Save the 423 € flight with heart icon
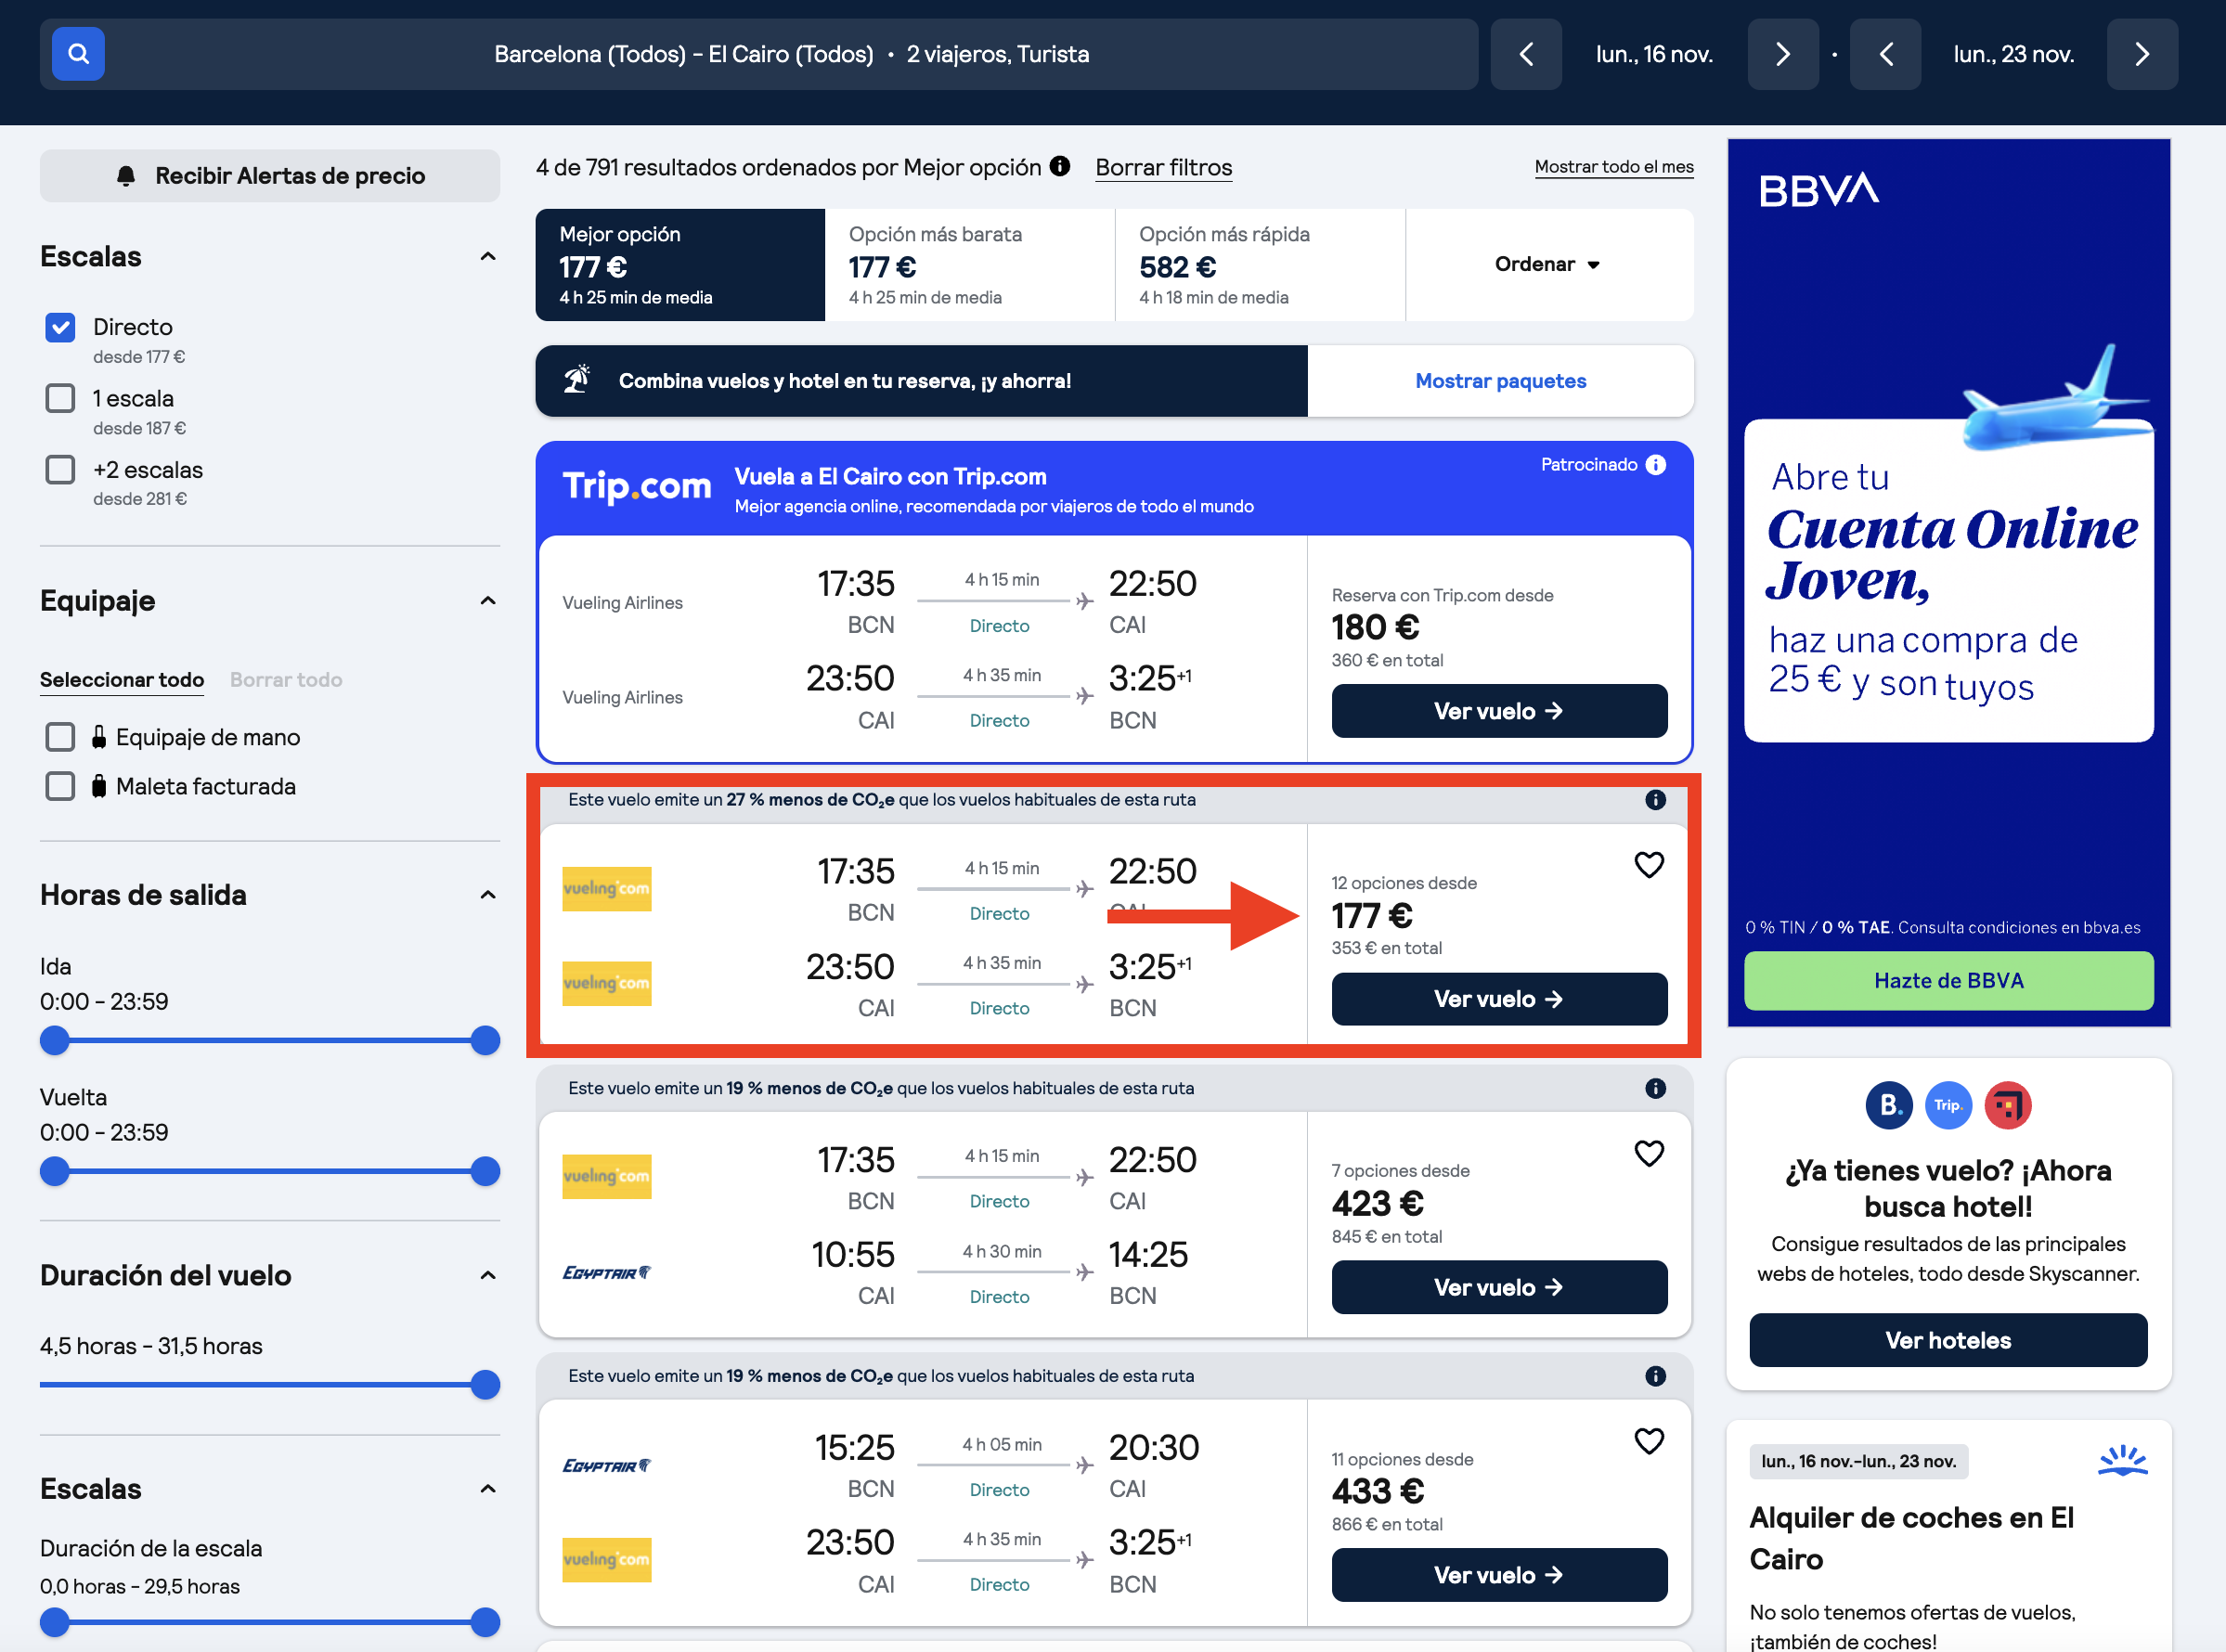This screenshot has width=2226, height=1652. tap(1649, 1153)
